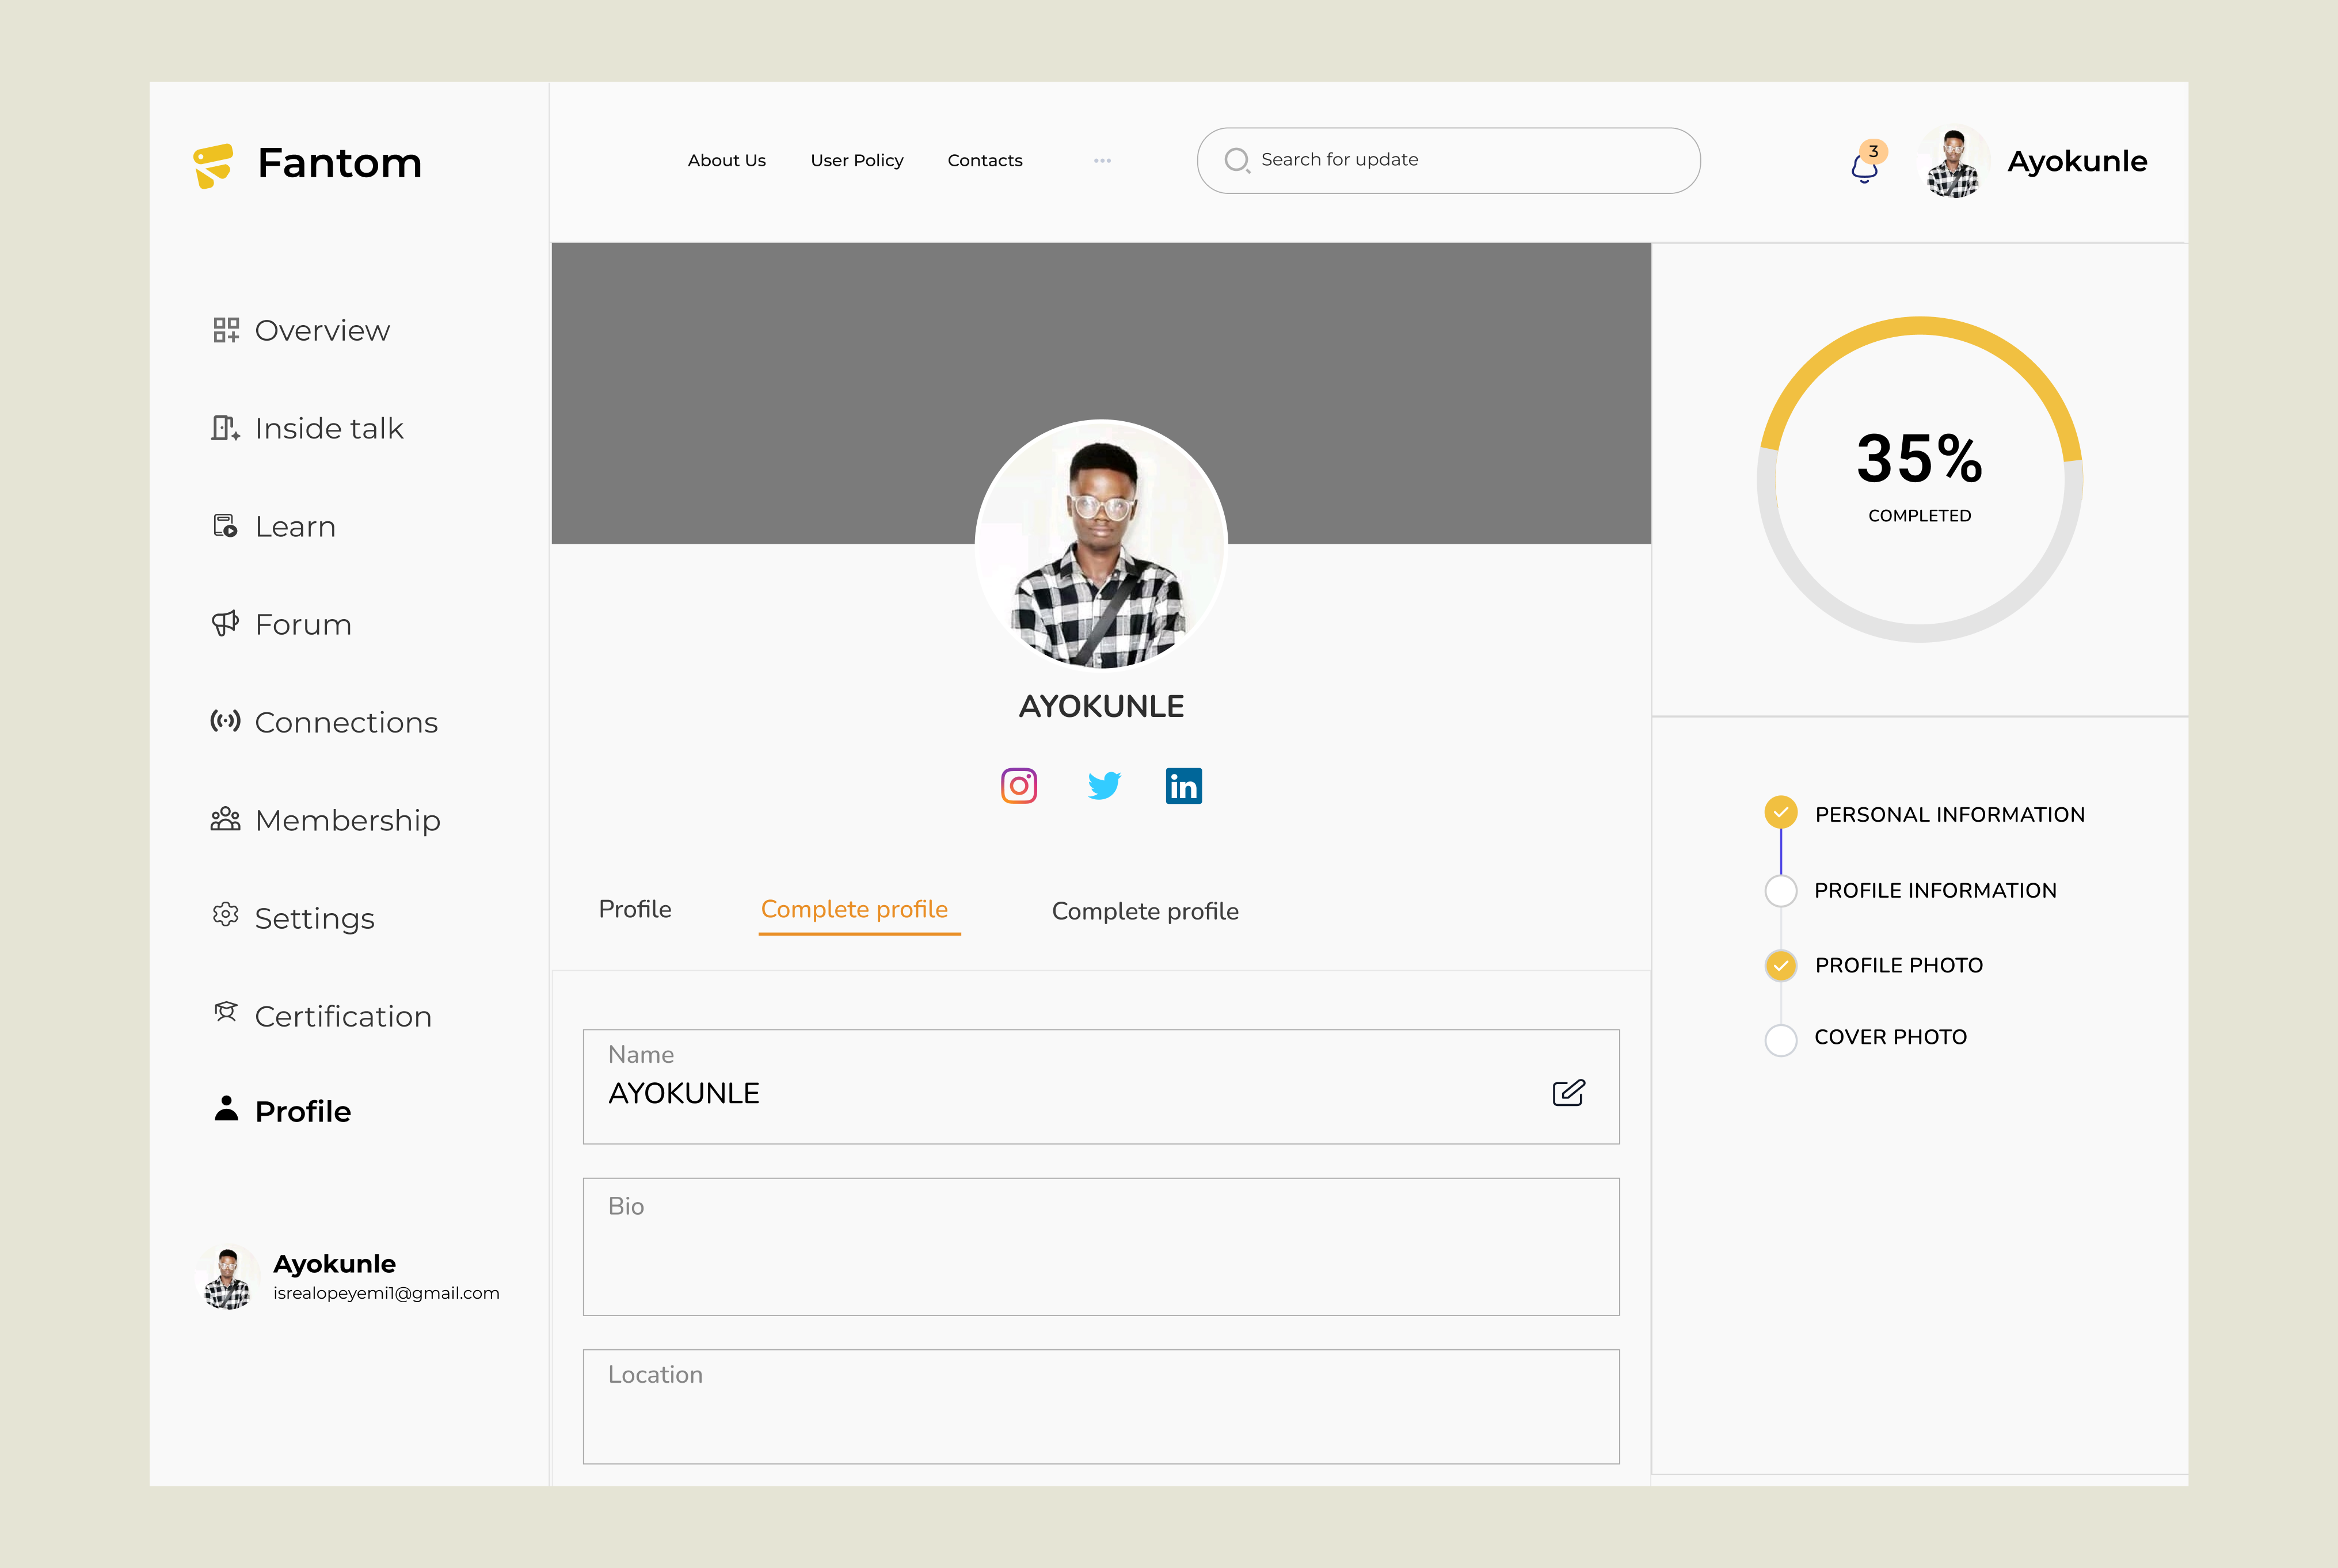Click the 35% completion progress ring
Image resolution: width=2338 pixels, height=1568 pixels.
(1920, 479)
